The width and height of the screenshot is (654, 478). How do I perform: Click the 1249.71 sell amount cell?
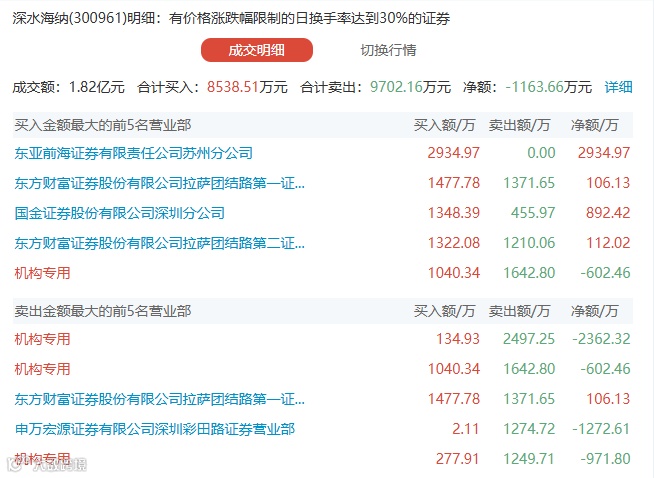529,459
